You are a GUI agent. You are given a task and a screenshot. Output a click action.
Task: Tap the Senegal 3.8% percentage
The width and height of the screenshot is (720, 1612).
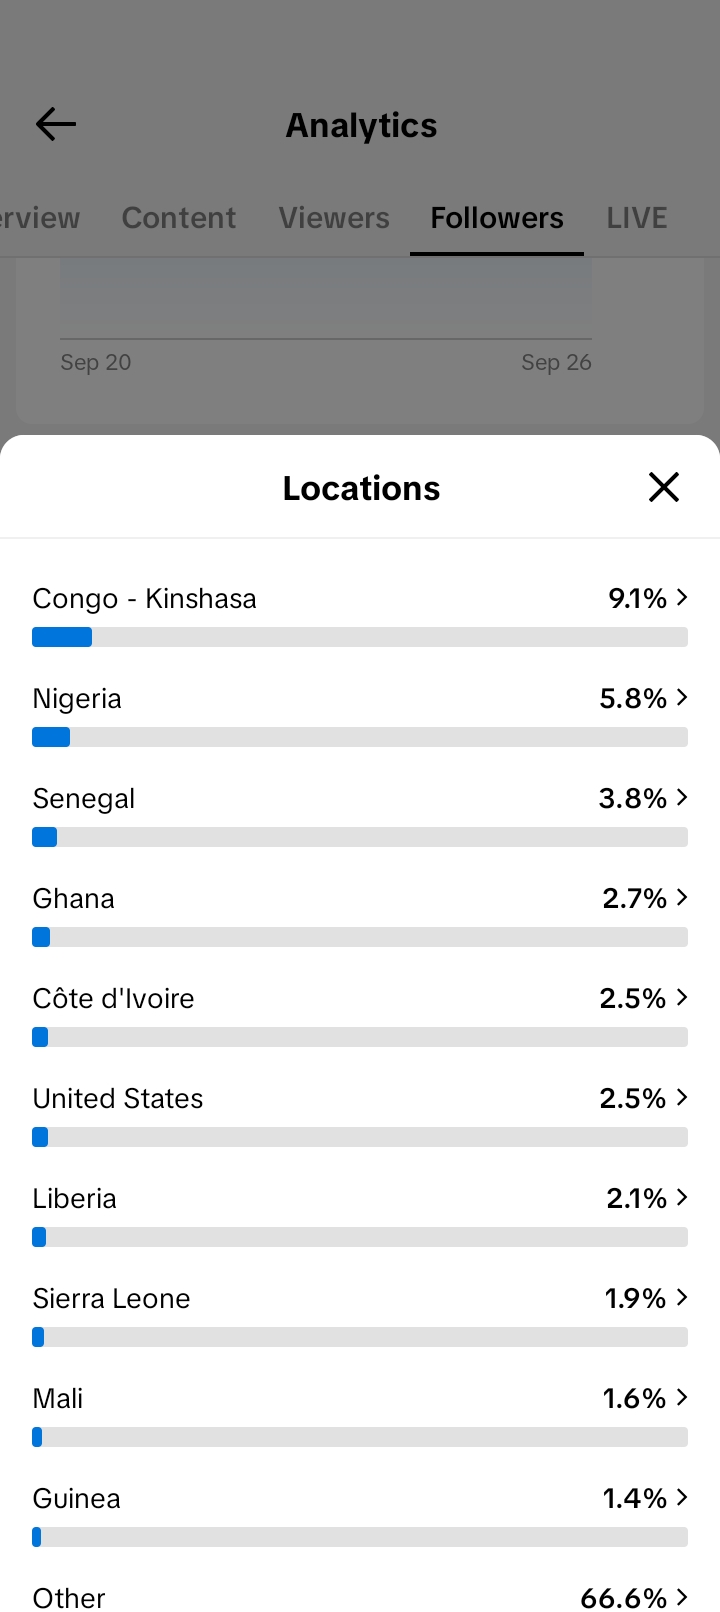tap(633, 798)
